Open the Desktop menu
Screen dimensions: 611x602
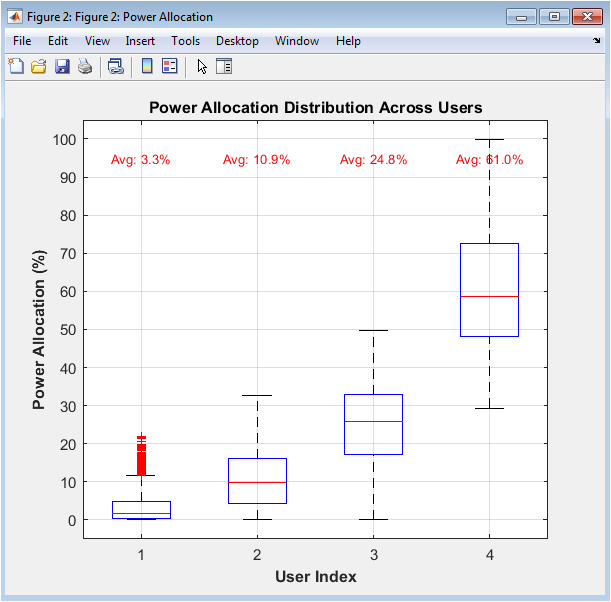point(237,41)
